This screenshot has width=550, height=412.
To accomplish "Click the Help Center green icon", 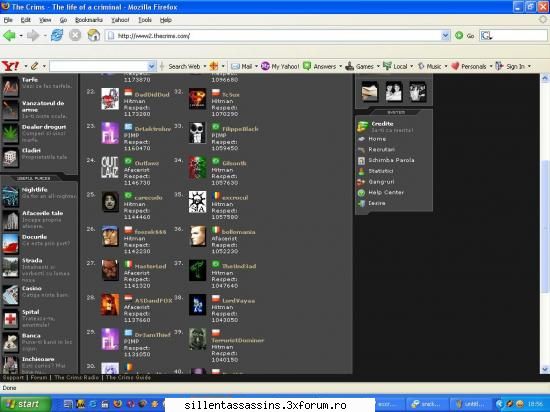I will tap(361, 193).
